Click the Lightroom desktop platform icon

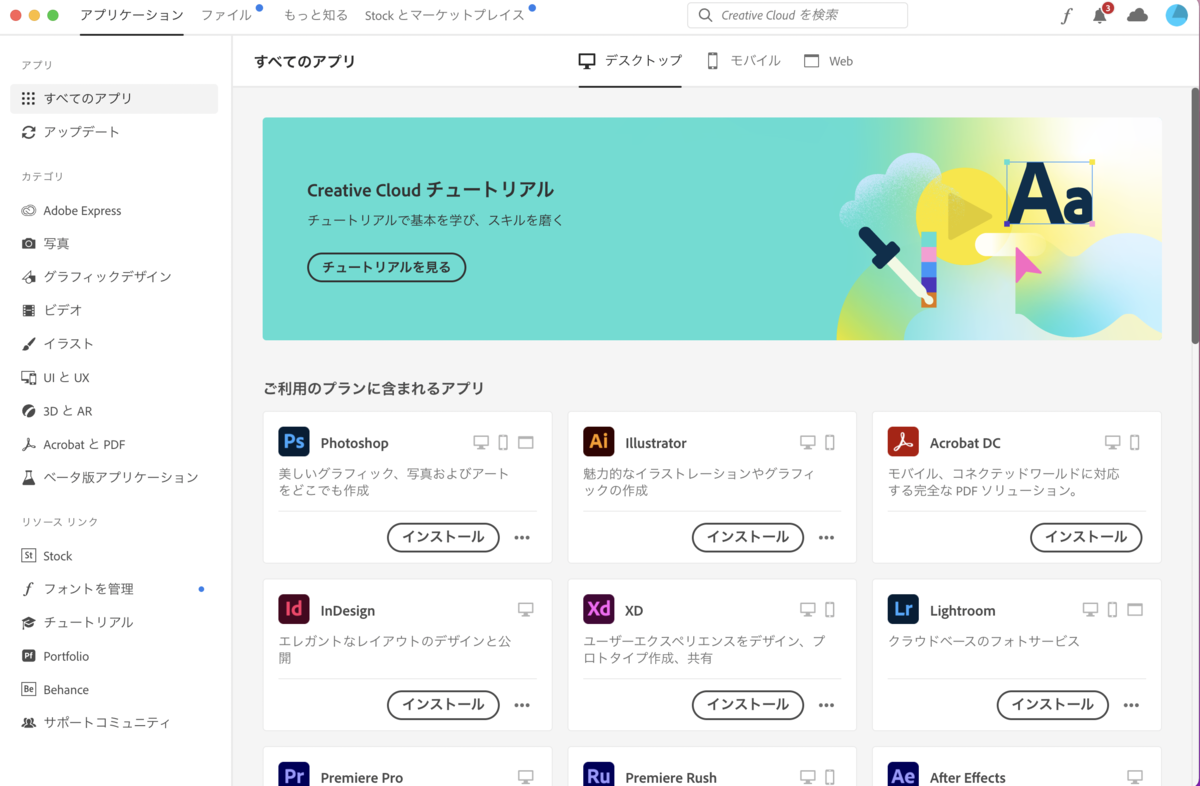(1090, 609)
